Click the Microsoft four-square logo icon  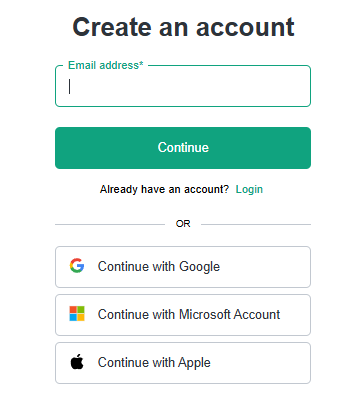click(x=77, y=314)
